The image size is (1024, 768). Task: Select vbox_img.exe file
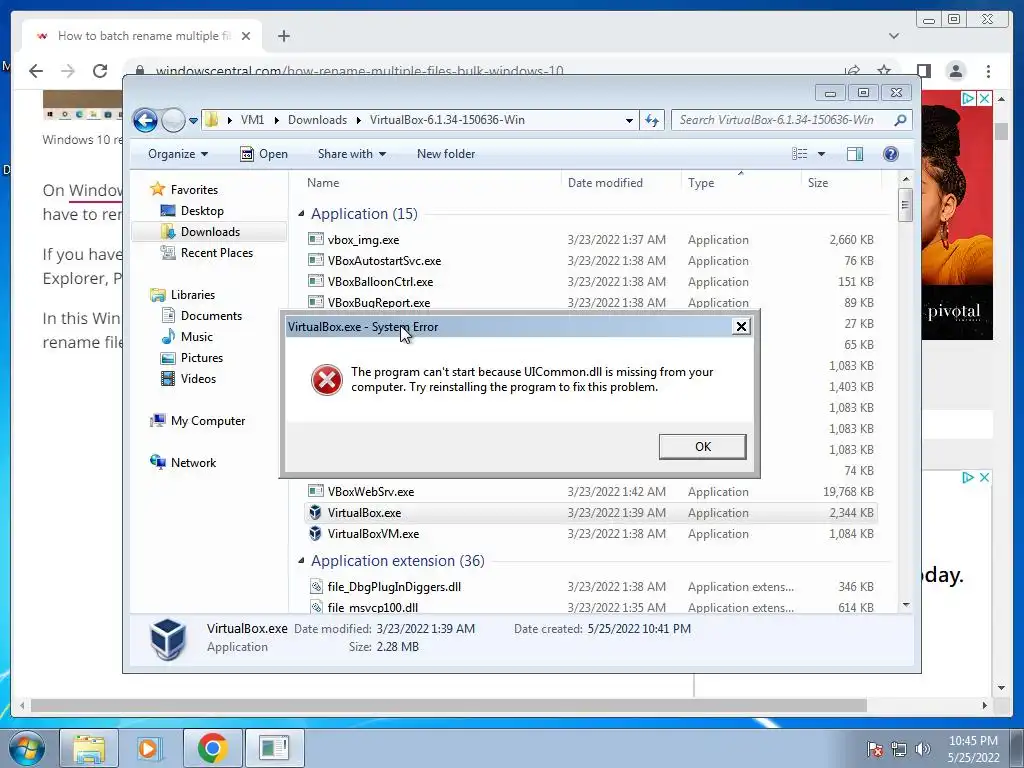pyautogui.click(x=363, y=240)
